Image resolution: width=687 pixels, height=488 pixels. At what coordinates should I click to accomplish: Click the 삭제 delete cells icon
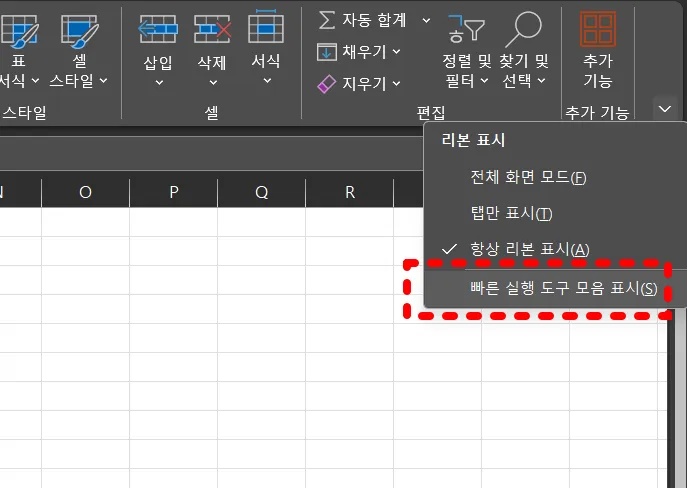click(212, 29)
